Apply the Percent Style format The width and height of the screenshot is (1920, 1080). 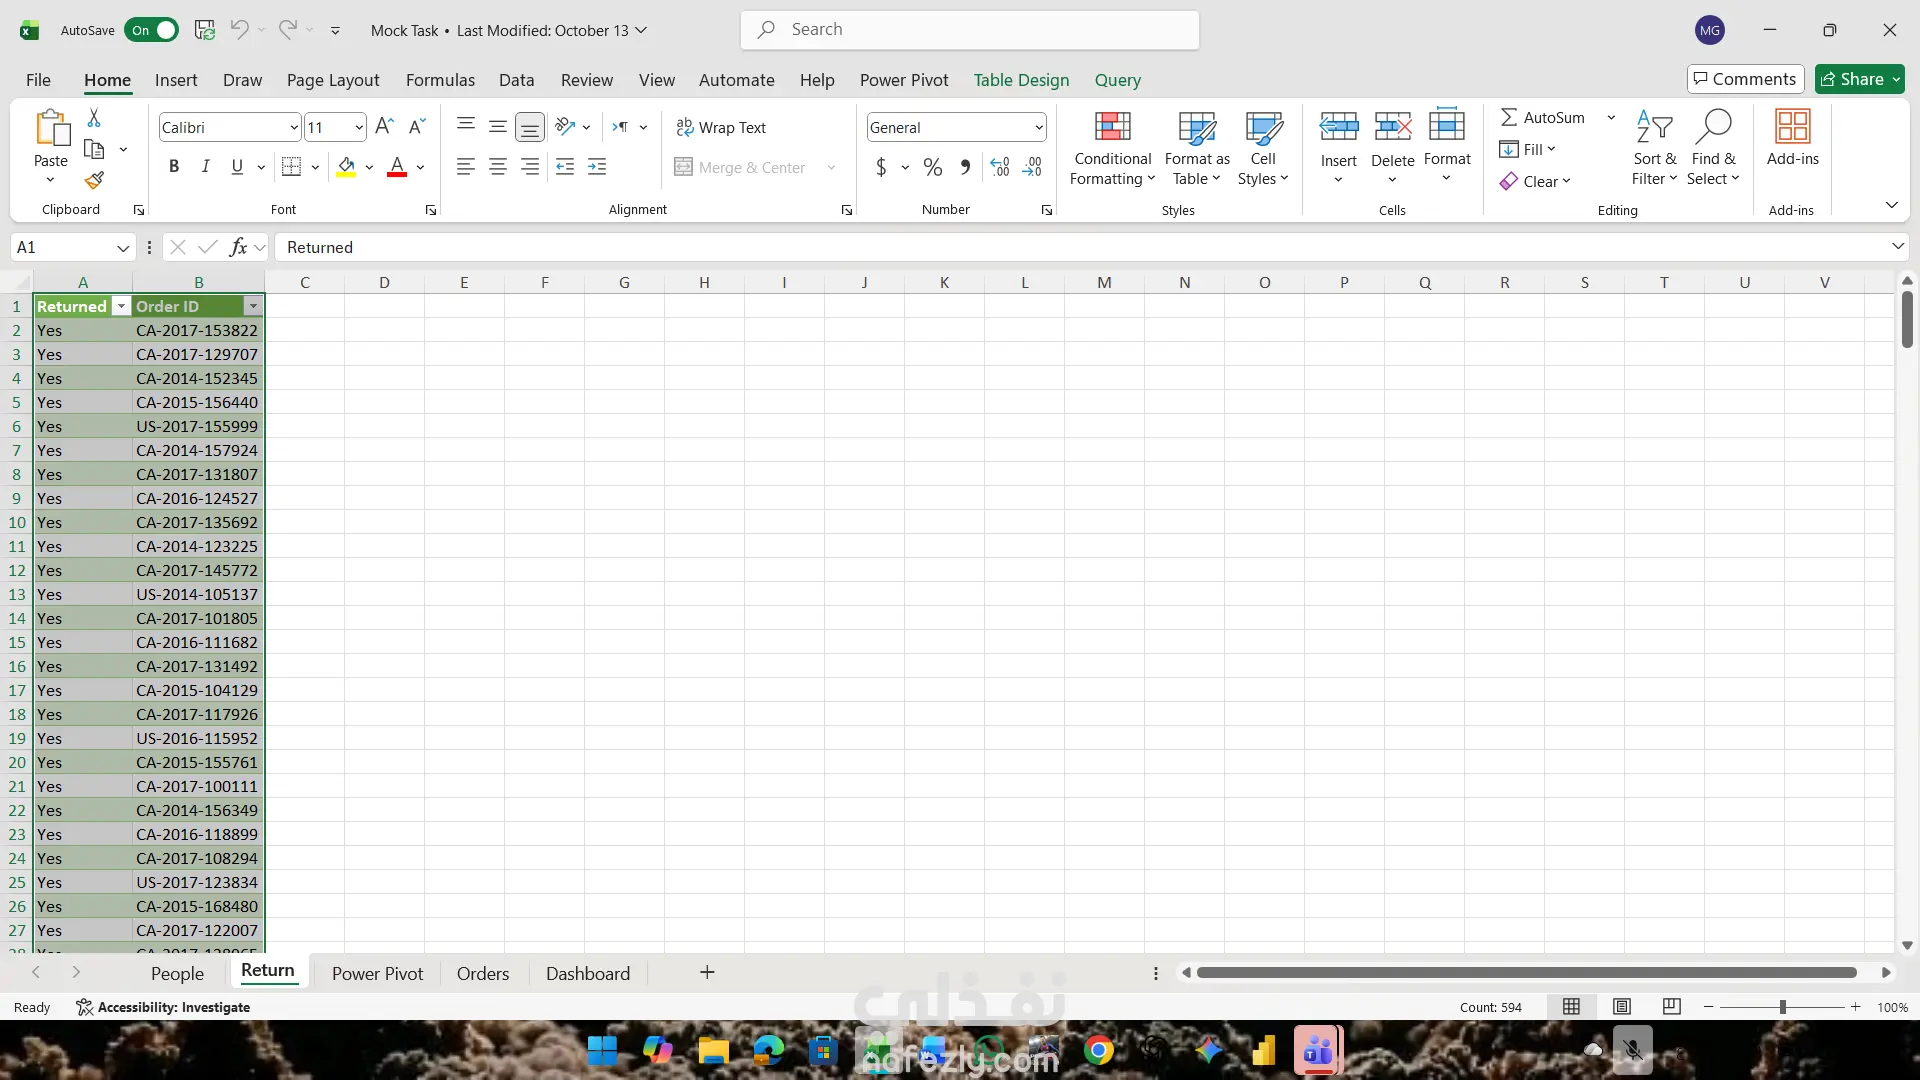pyautogui.click(x=932, y=167)
